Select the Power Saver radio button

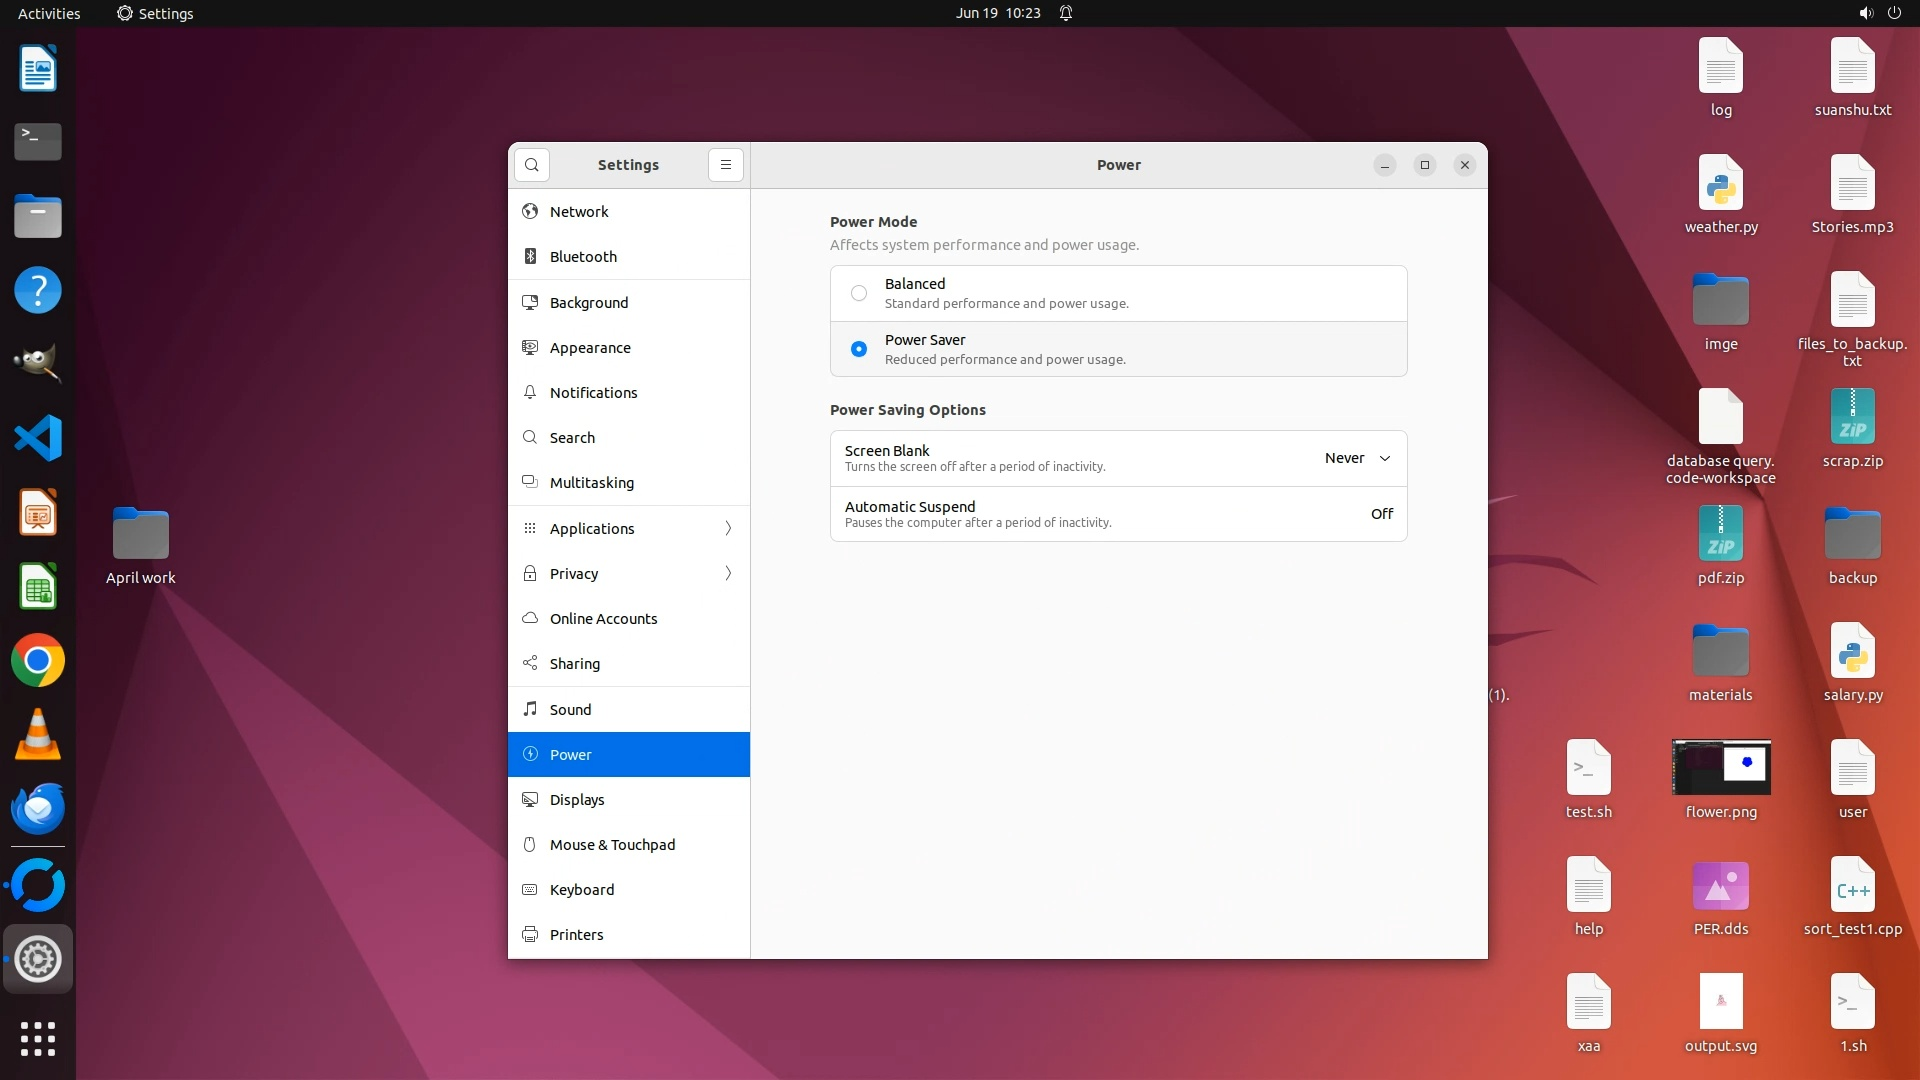(x=859, y=349)
